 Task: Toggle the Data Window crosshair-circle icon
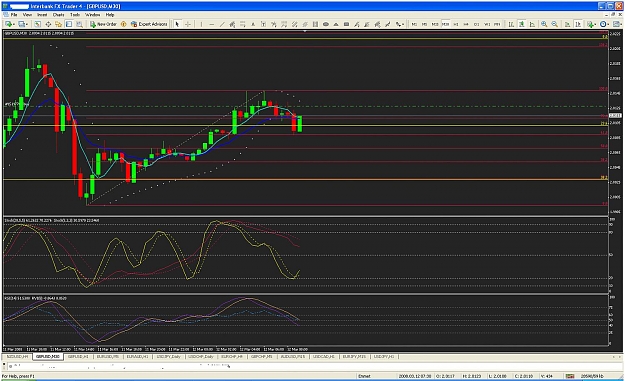48,24
